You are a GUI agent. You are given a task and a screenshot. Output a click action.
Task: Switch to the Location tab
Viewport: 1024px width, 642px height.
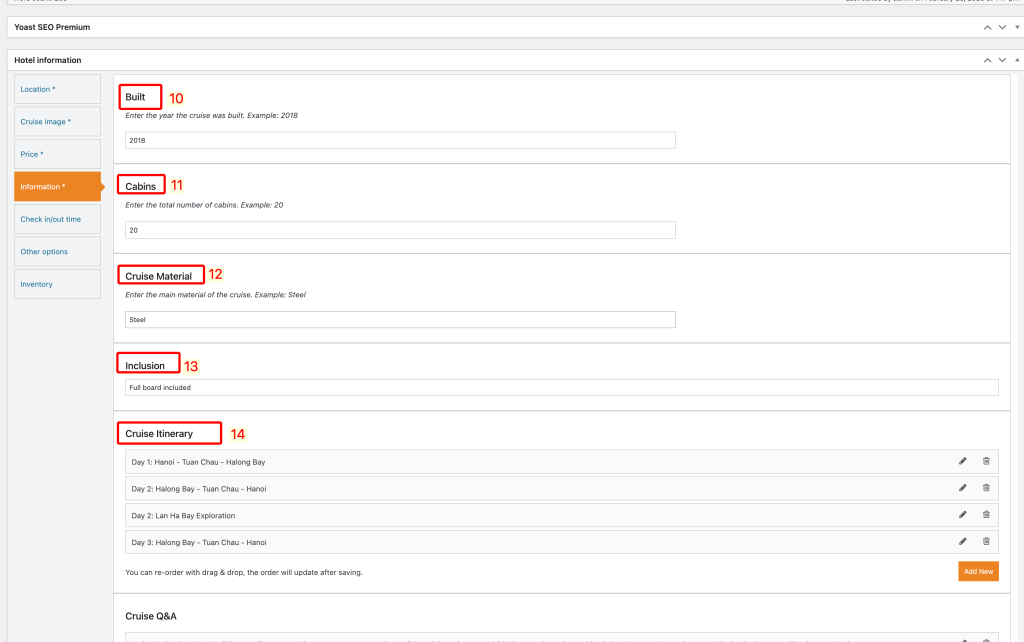point(57,89)
